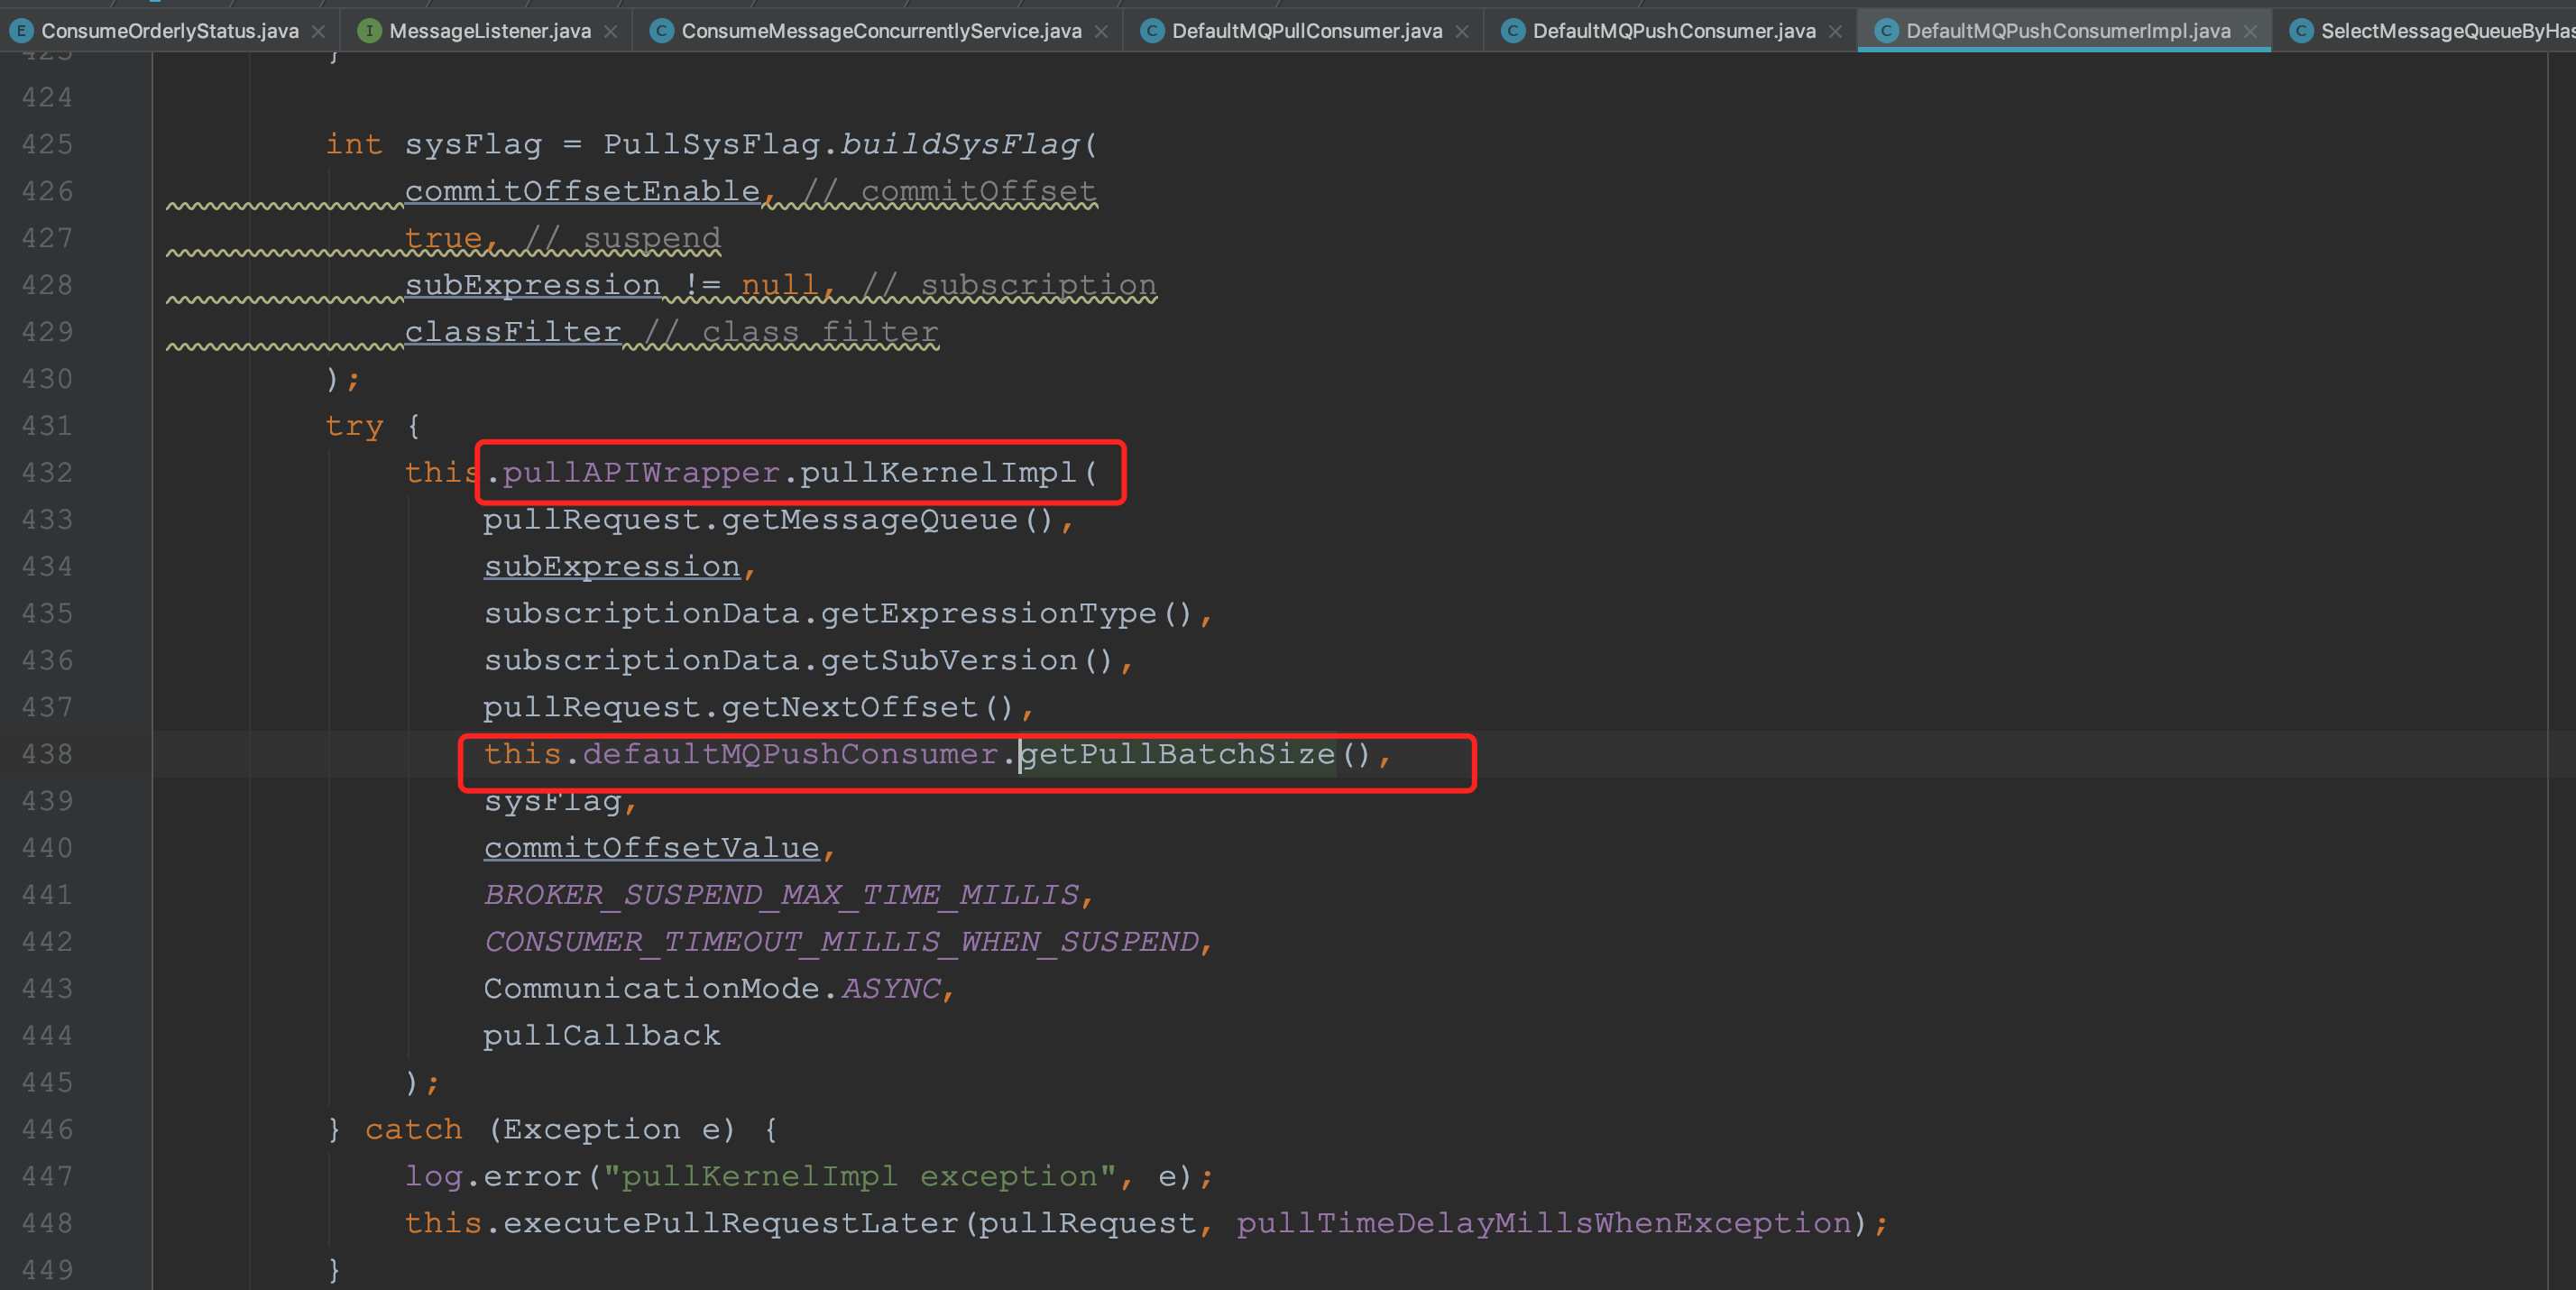This screenshot has width=2576, height=1290.
Task: Close the MessageListener.java tab
Action: [611, 32]
